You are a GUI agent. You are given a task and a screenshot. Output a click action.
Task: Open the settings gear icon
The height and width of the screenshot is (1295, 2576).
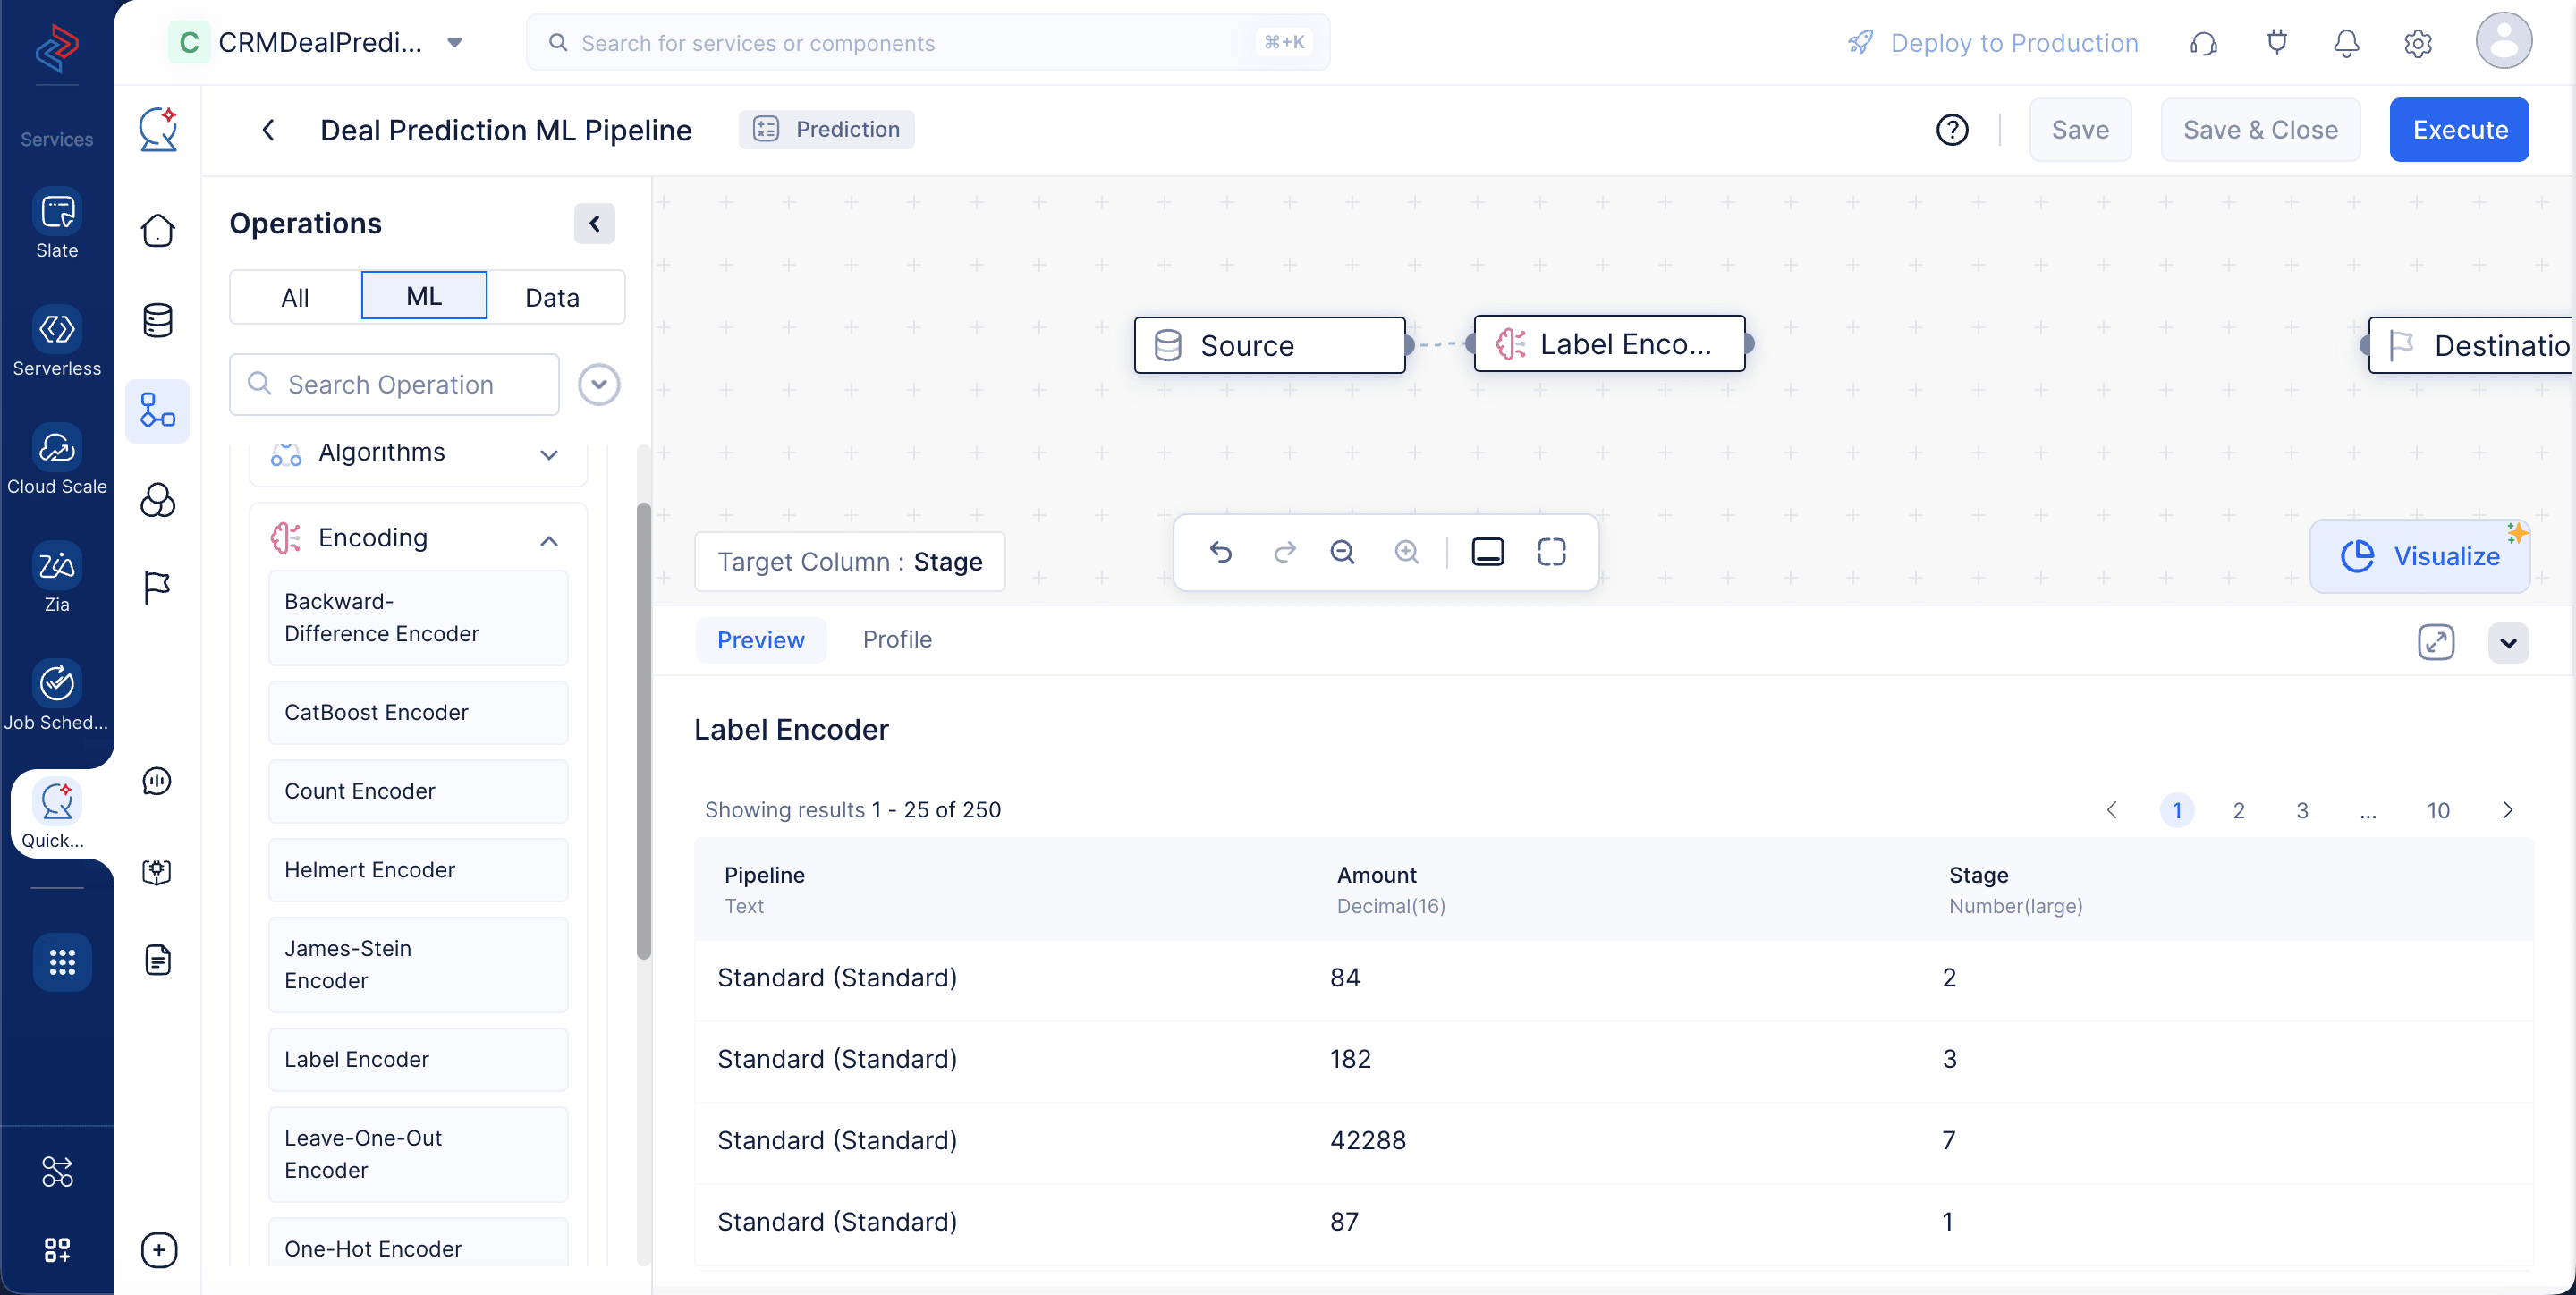pyautogui.click(x=2418, y=43)
